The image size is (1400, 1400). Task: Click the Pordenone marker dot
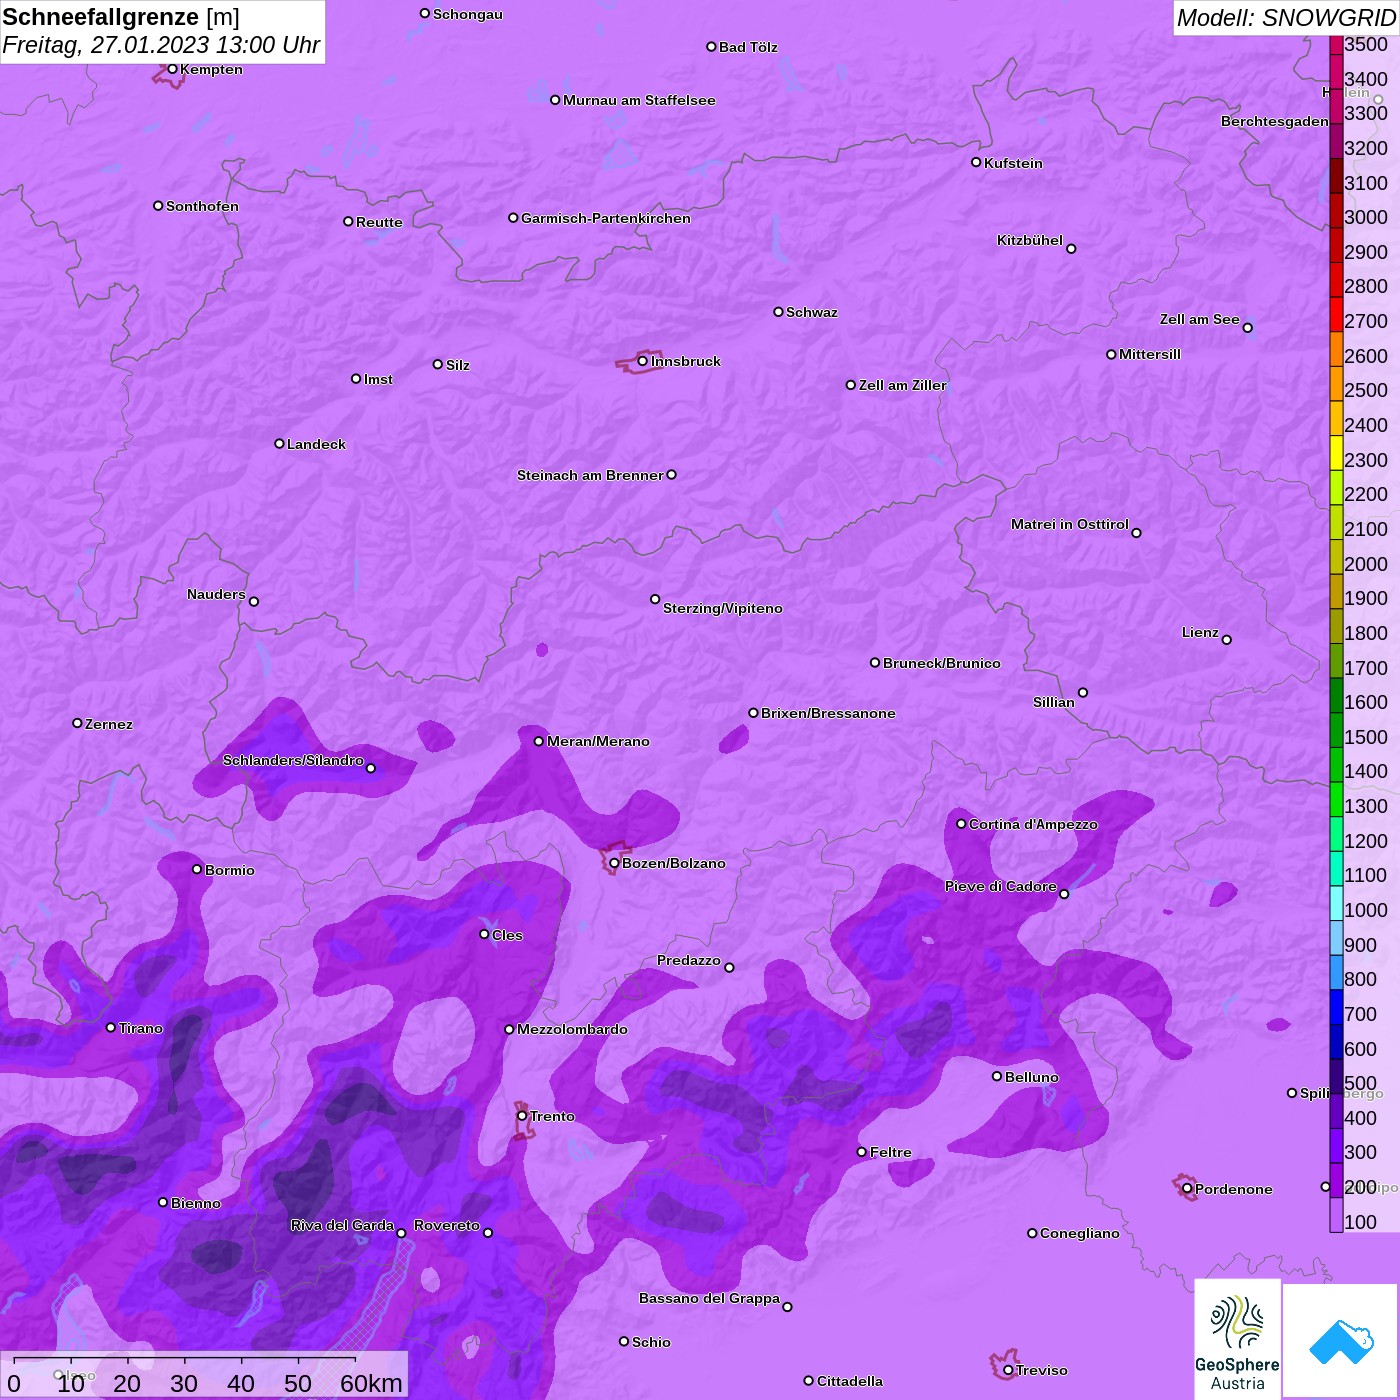1187,1189
